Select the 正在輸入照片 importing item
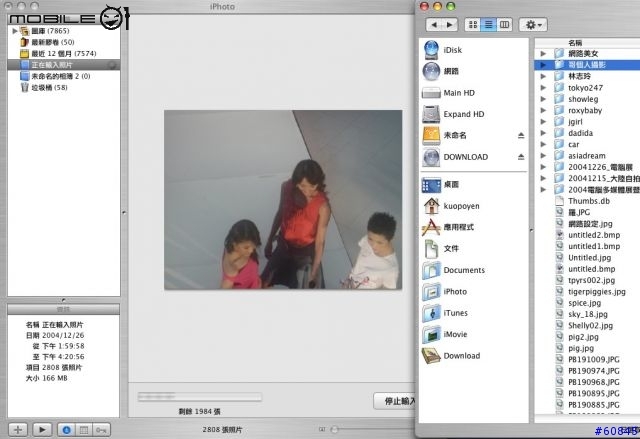This screenshot has height=439, width=640. [64, 65]
